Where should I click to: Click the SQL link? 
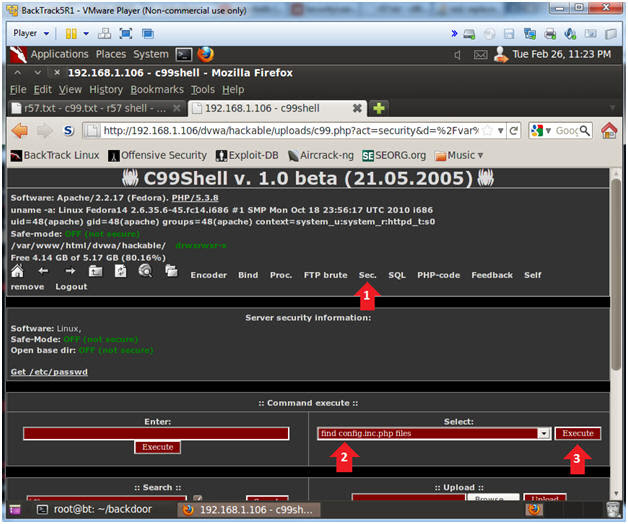pyautogui.click(x=397, y=275)
